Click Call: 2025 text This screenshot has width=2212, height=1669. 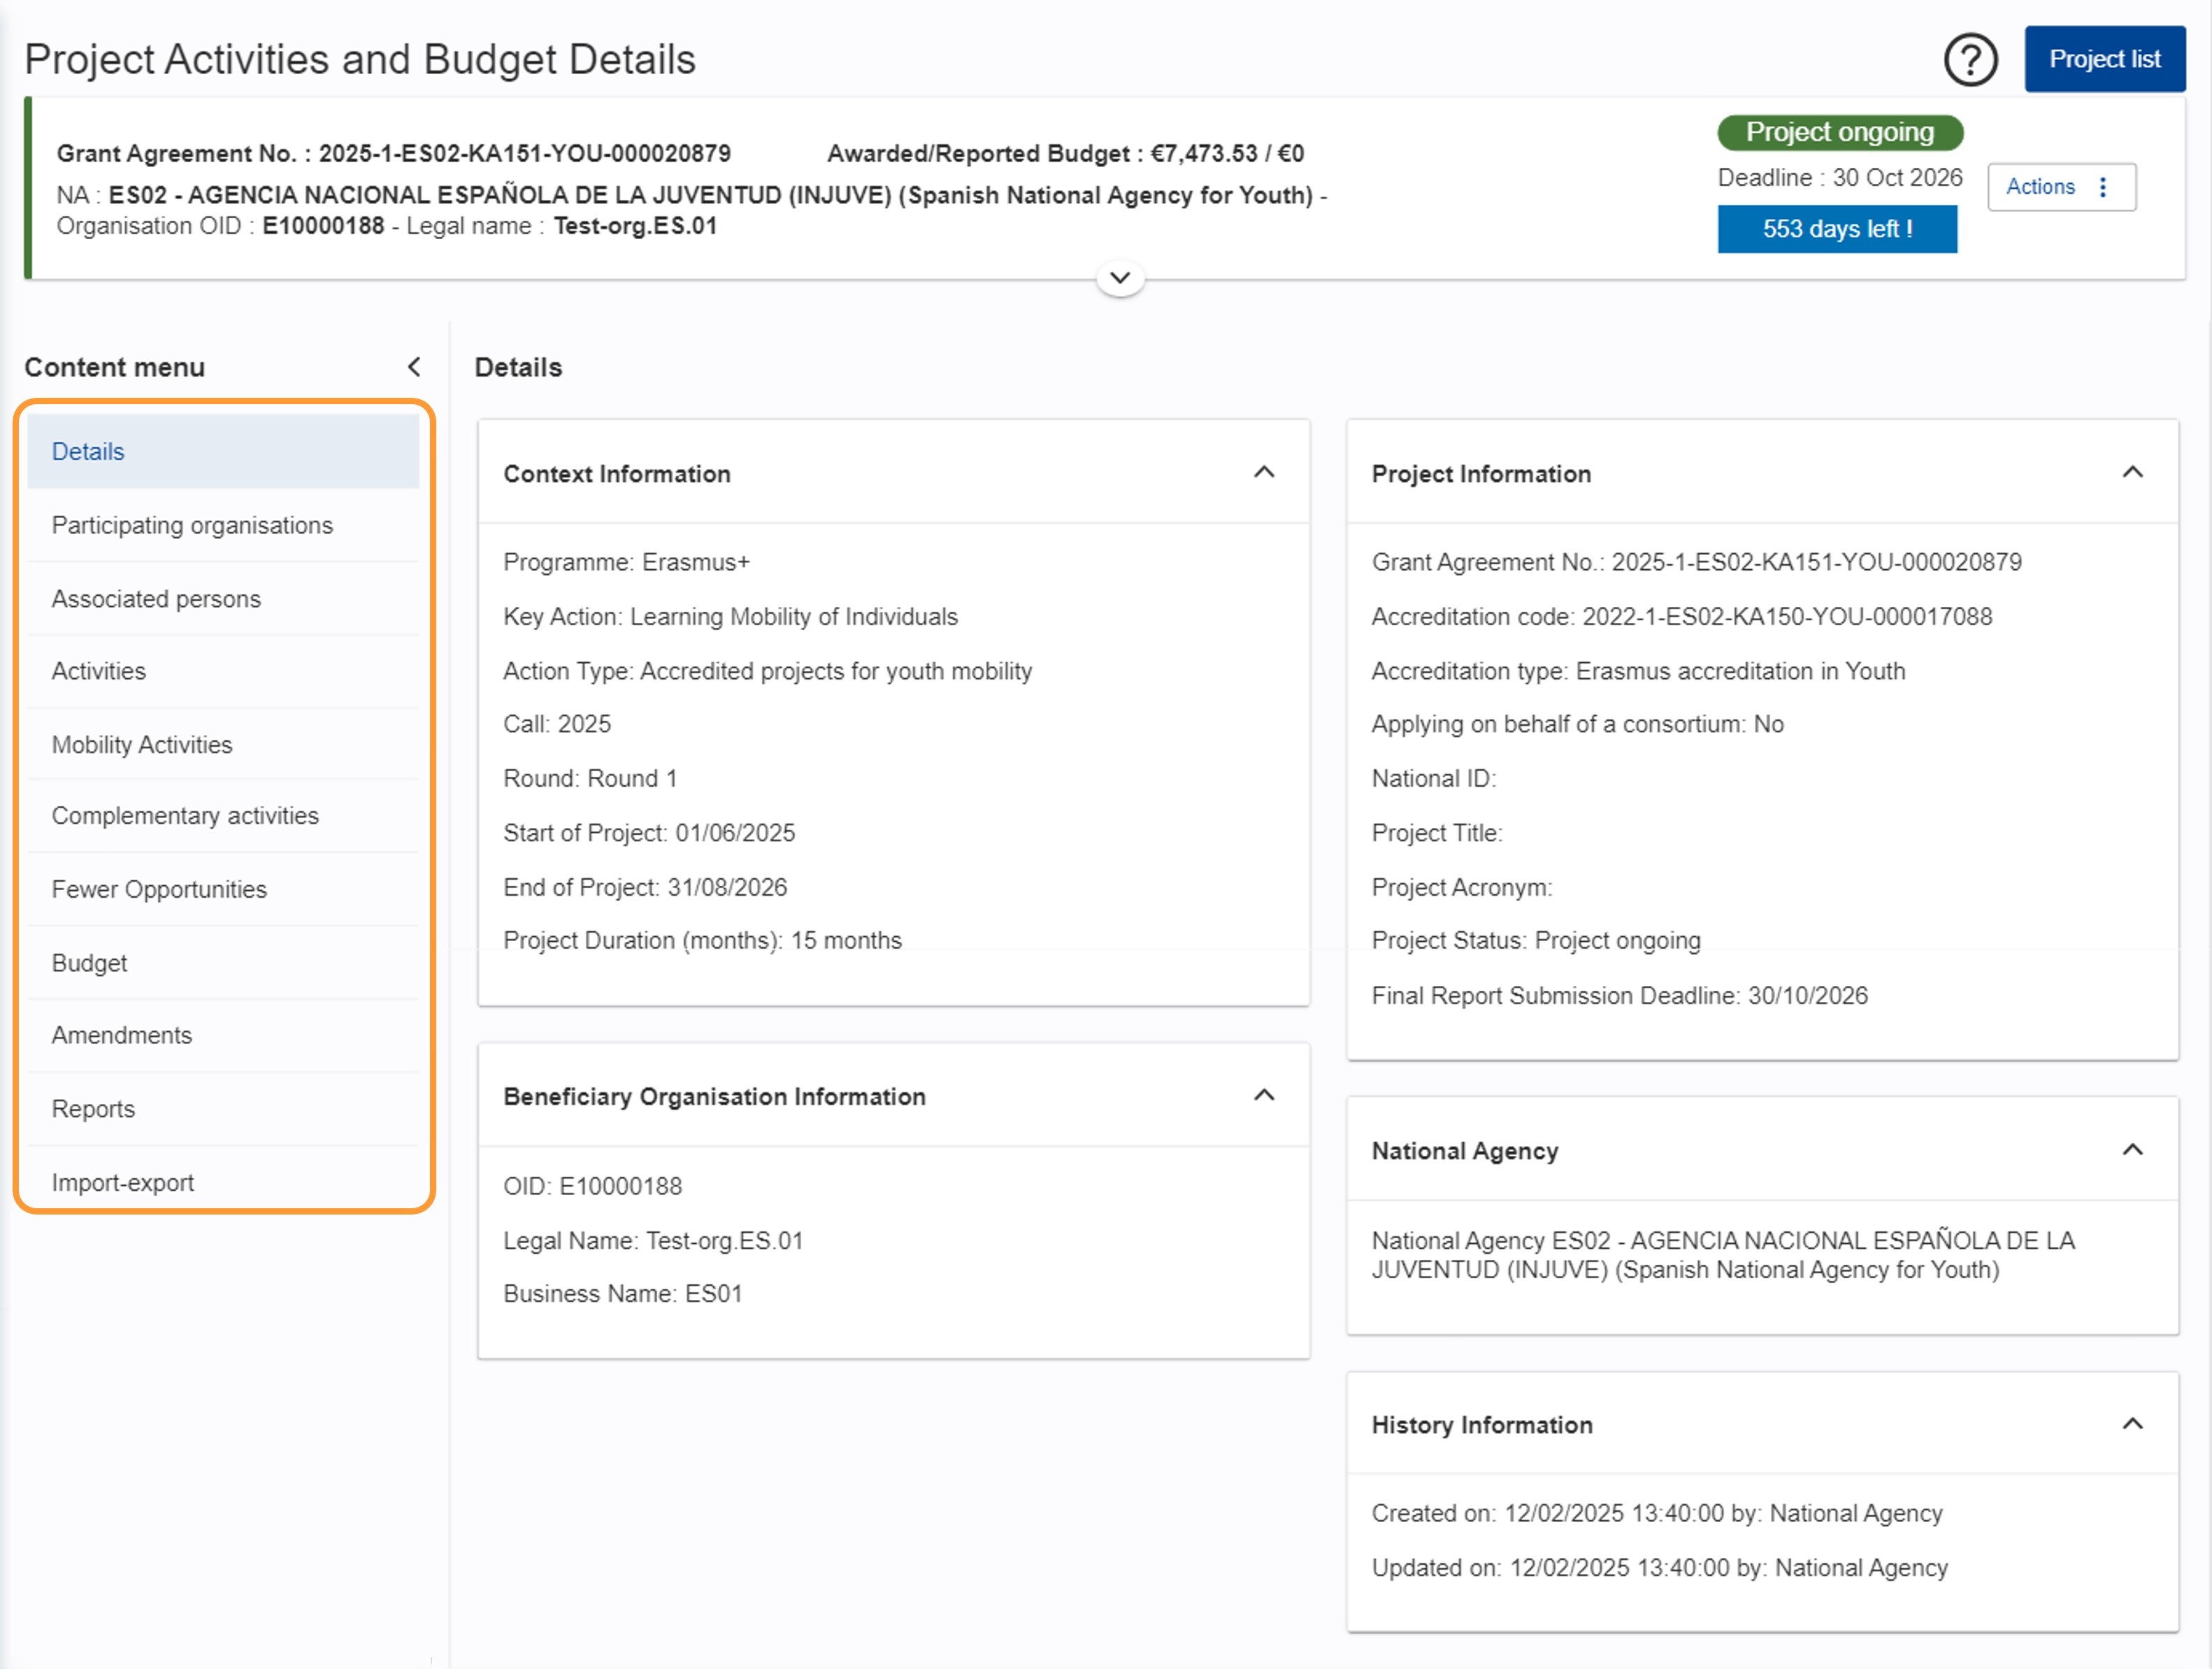click(557, 724)
